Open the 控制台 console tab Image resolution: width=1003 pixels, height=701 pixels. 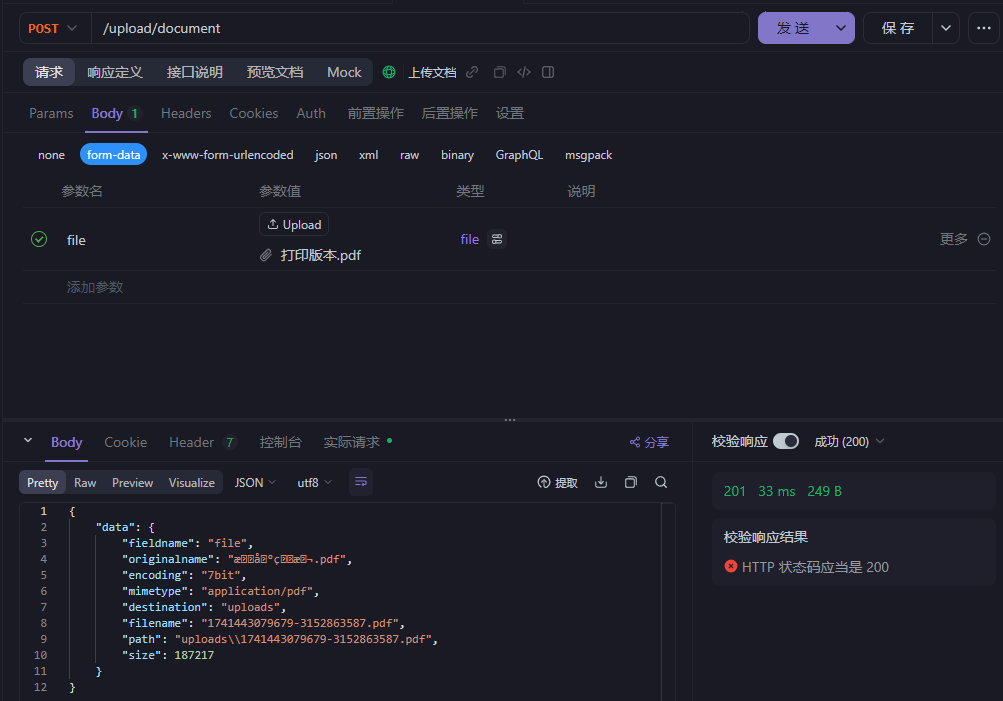280,442
